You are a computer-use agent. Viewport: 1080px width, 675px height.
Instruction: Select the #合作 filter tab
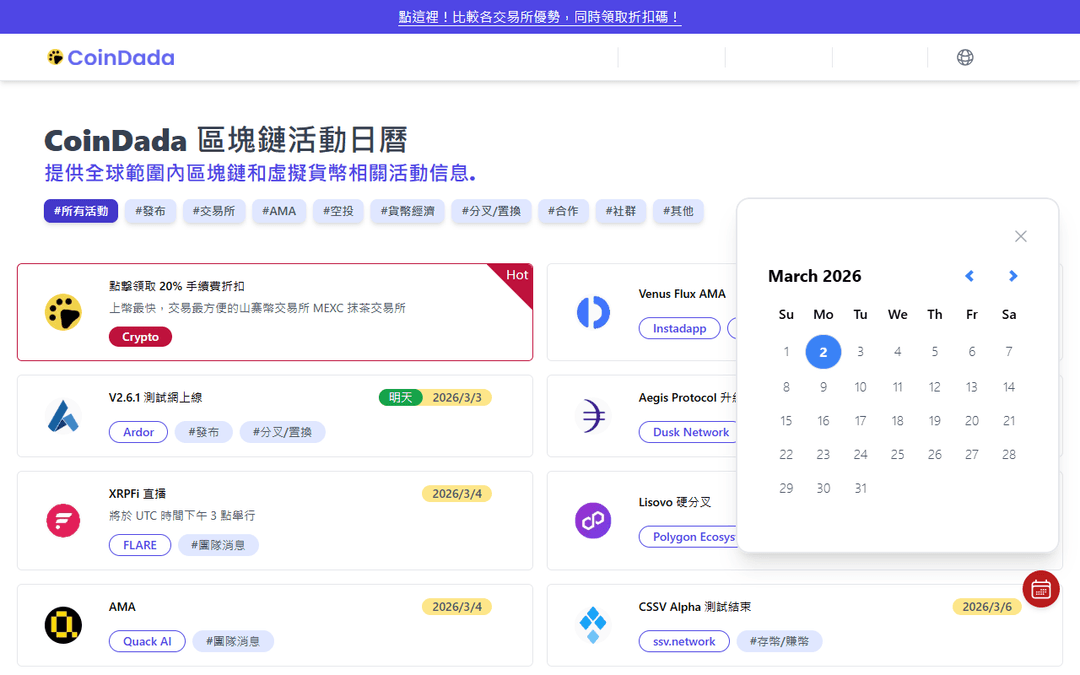click(563, 211)
